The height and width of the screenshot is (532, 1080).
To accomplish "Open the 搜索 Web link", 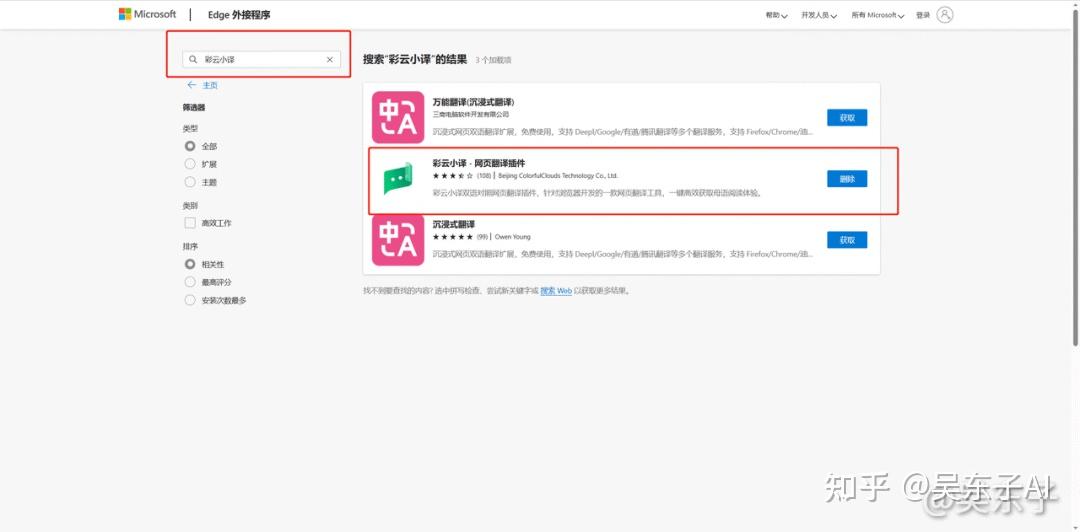I will (556, 291).
